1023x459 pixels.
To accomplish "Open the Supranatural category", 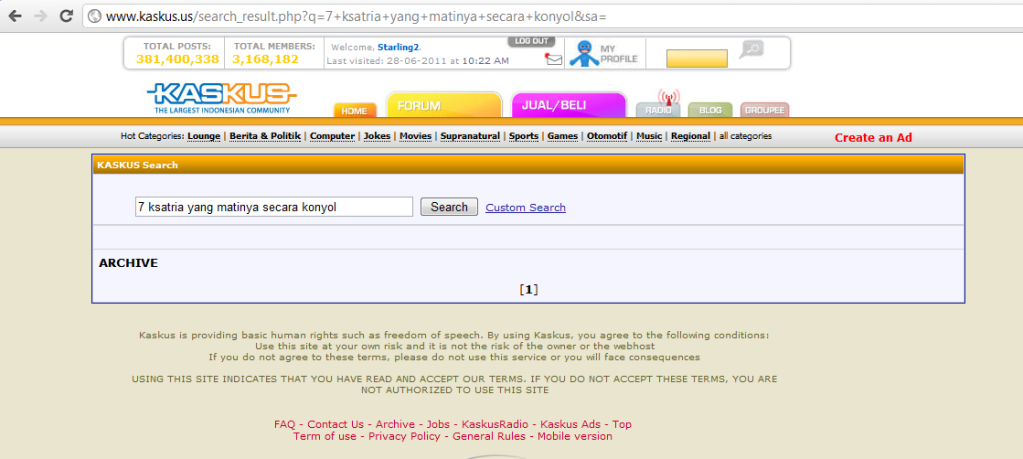I will coord(470,136).
